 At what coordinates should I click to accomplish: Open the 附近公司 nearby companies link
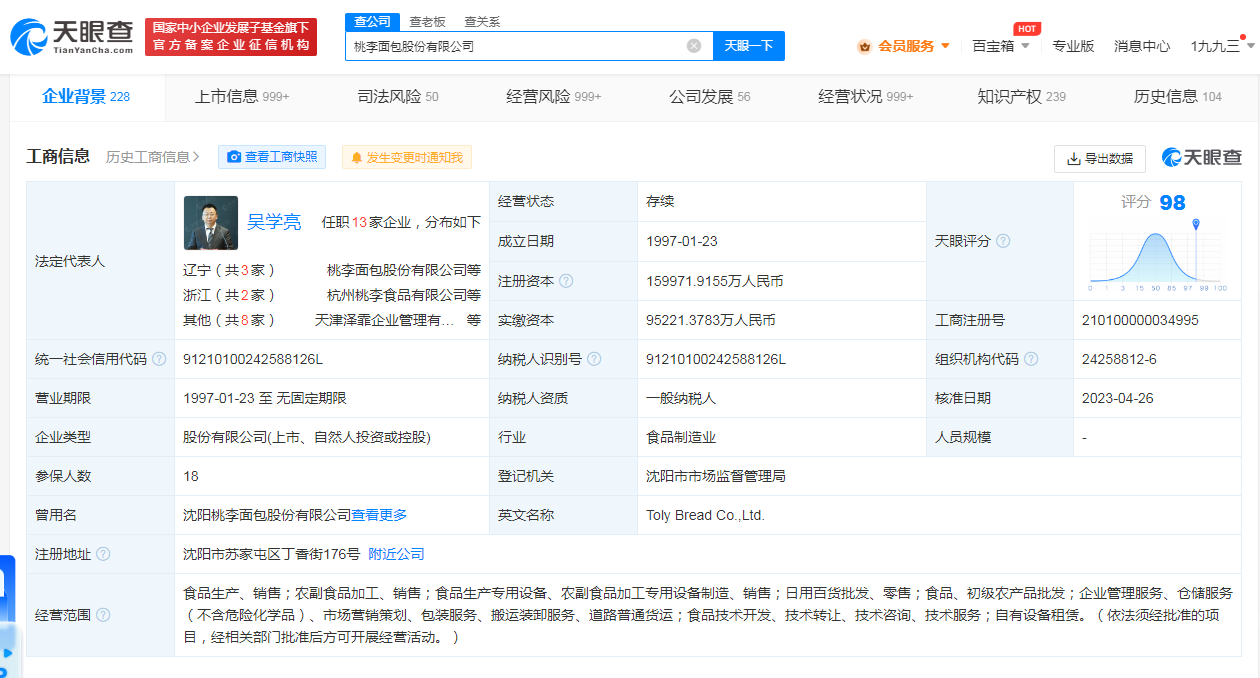(x=396, y=554)
